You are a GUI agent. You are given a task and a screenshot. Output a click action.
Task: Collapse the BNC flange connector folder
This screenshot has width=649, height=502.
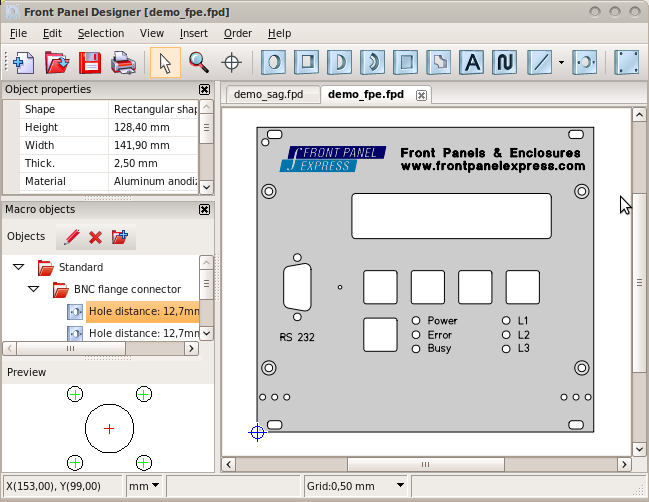pos(34,289)
